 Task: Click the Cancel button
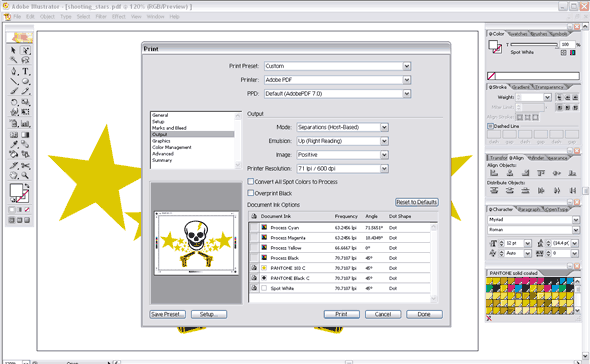pos(383,314)
